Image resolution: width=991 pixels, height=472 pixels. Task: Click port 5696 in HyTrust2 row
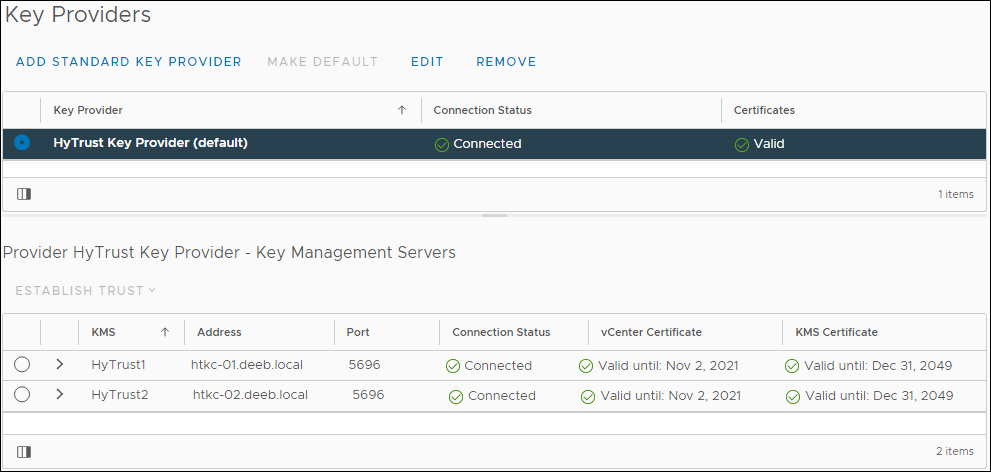pos(368,394)
